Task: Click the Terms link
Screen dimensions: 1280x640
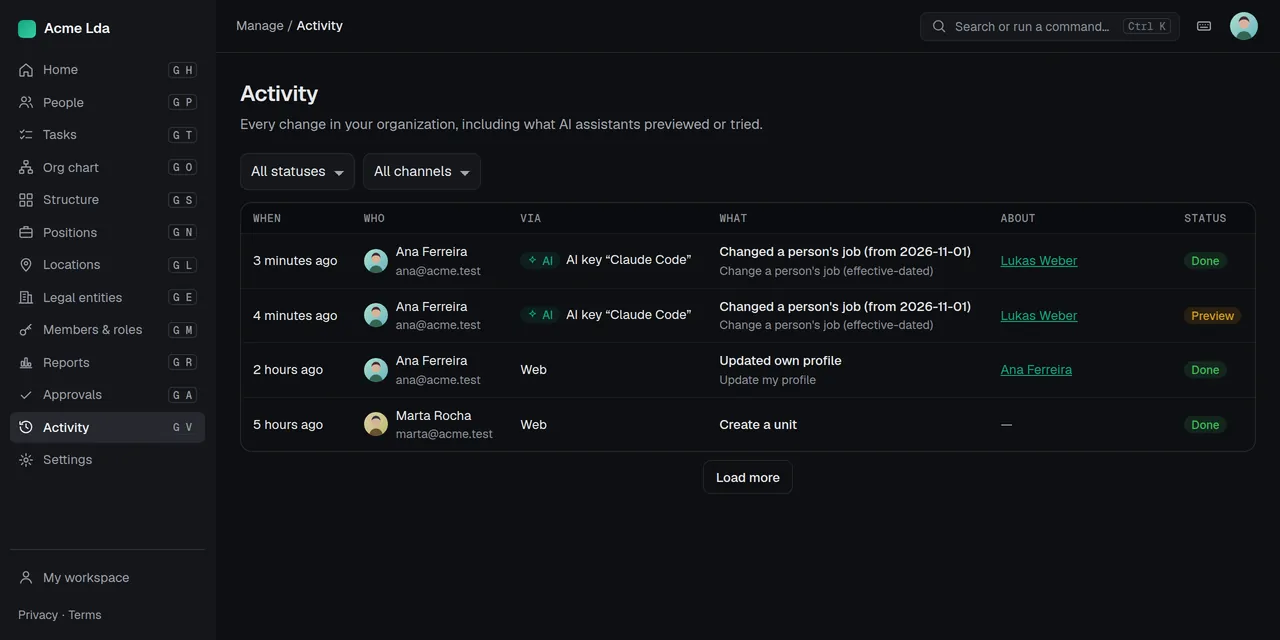Action: coord(85,615)
